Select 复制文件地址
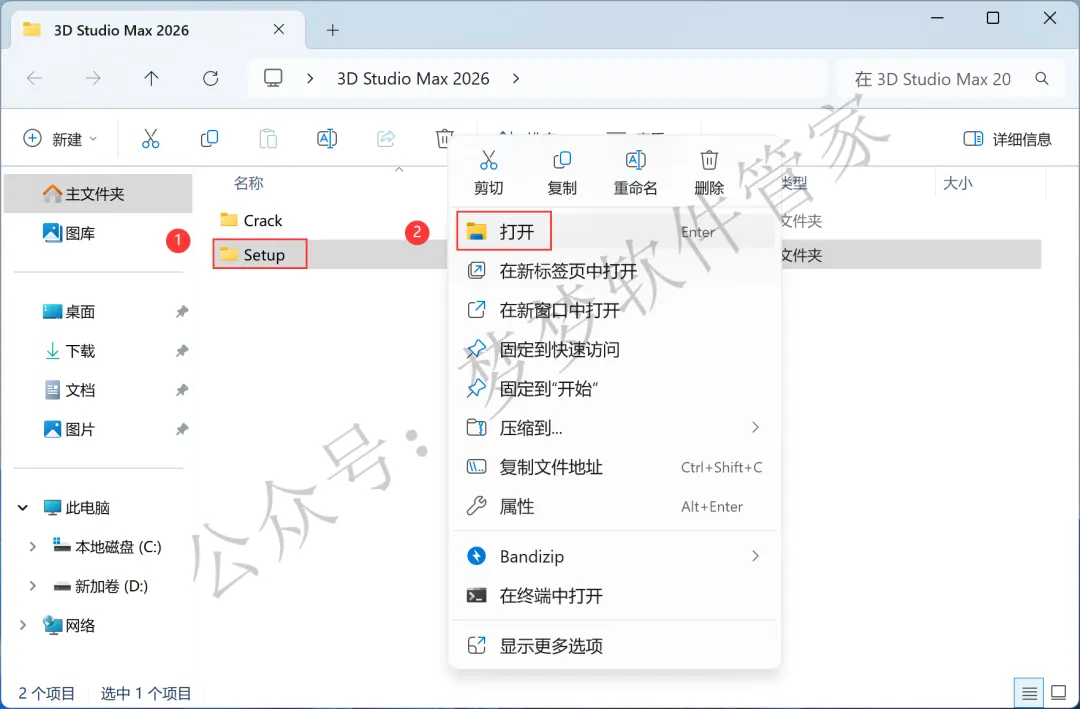This screenshot has width=1080, height=709. (x=613, y=467)
